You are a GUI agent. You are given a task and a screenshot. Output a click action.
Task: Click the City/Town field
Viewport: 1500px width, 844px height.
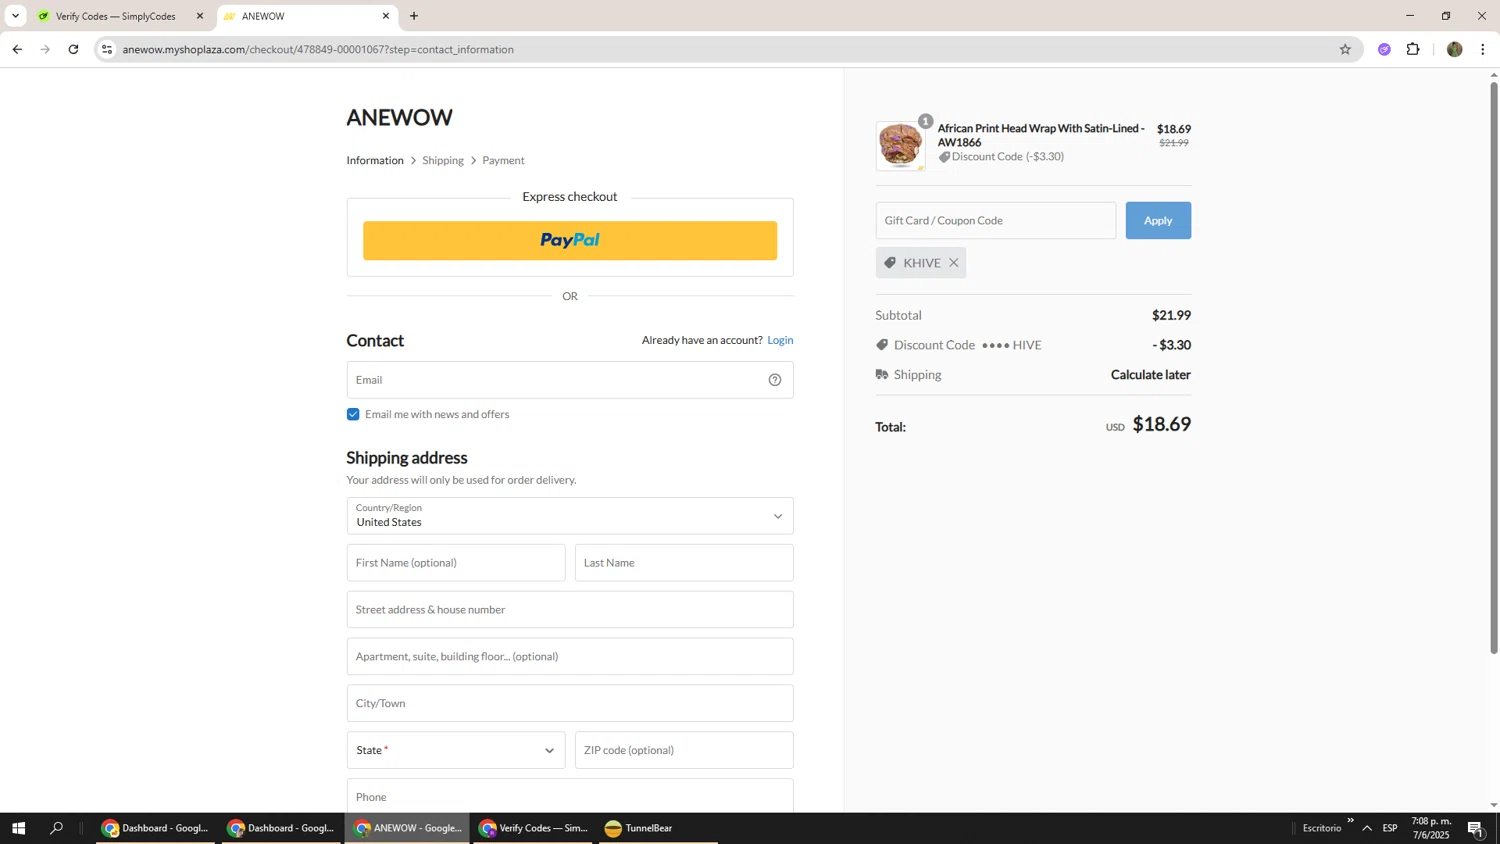pyautogui.click(x=570, y=703)
